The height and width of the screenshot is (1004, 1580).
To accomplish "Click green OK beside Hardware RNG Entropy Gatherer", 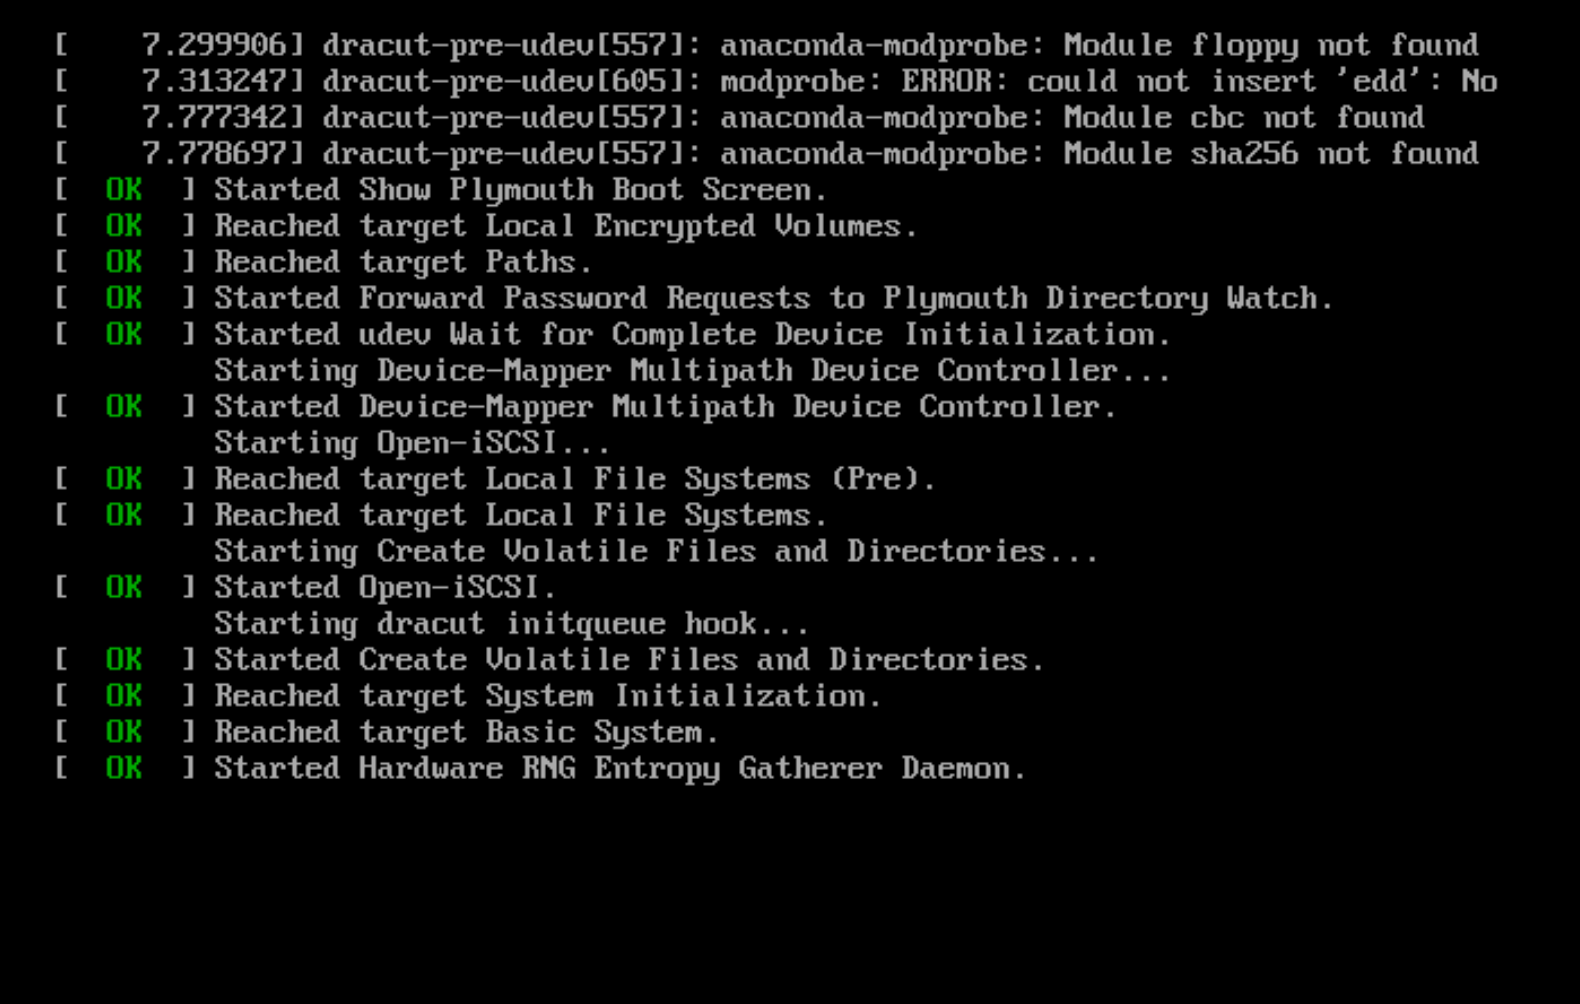I will click(124, 768).
